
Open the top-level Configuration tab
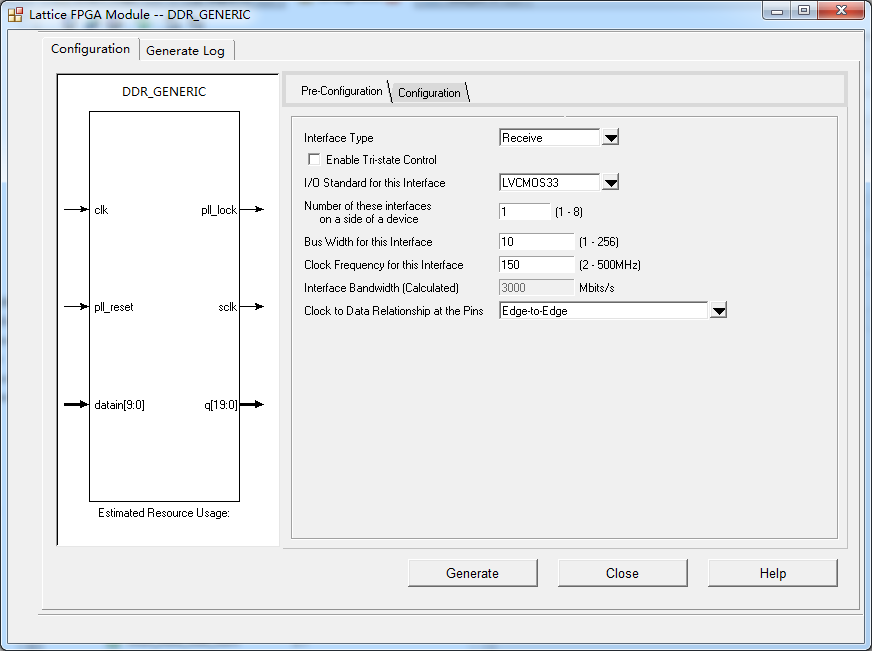(90, 49)
